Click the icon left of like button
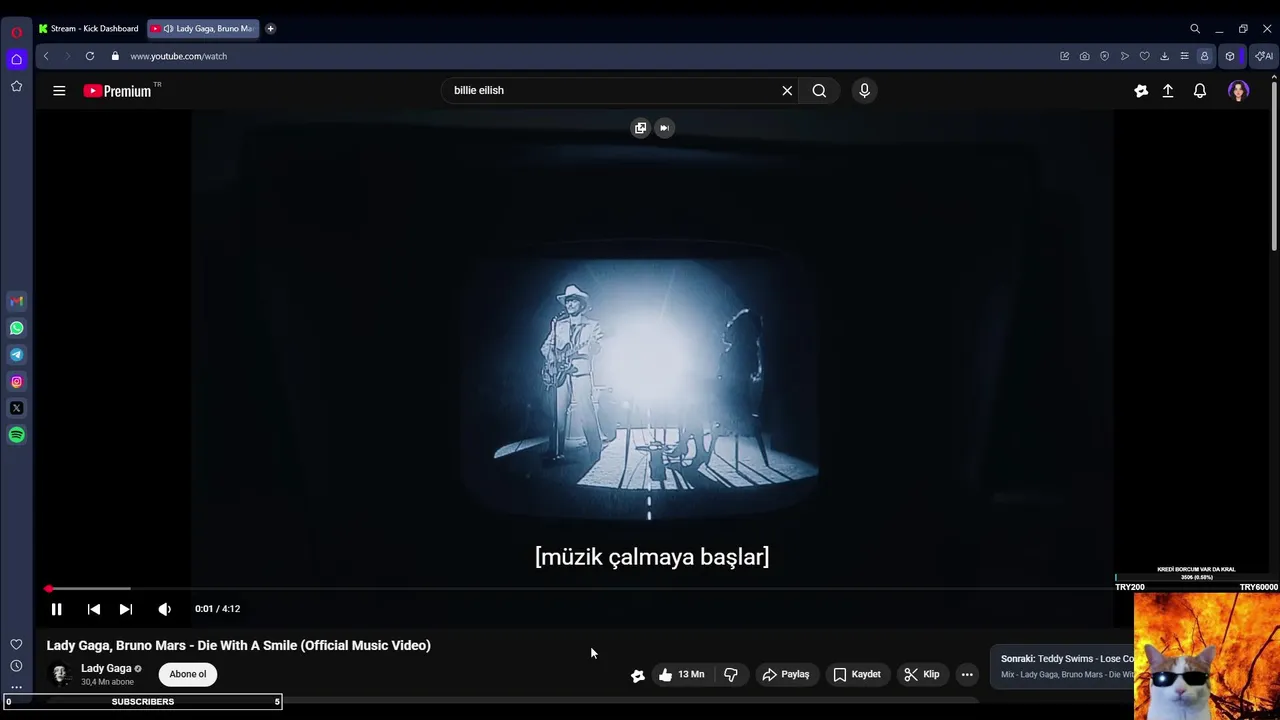Viewport: 1280px width, 720px height. pos(638,675)
